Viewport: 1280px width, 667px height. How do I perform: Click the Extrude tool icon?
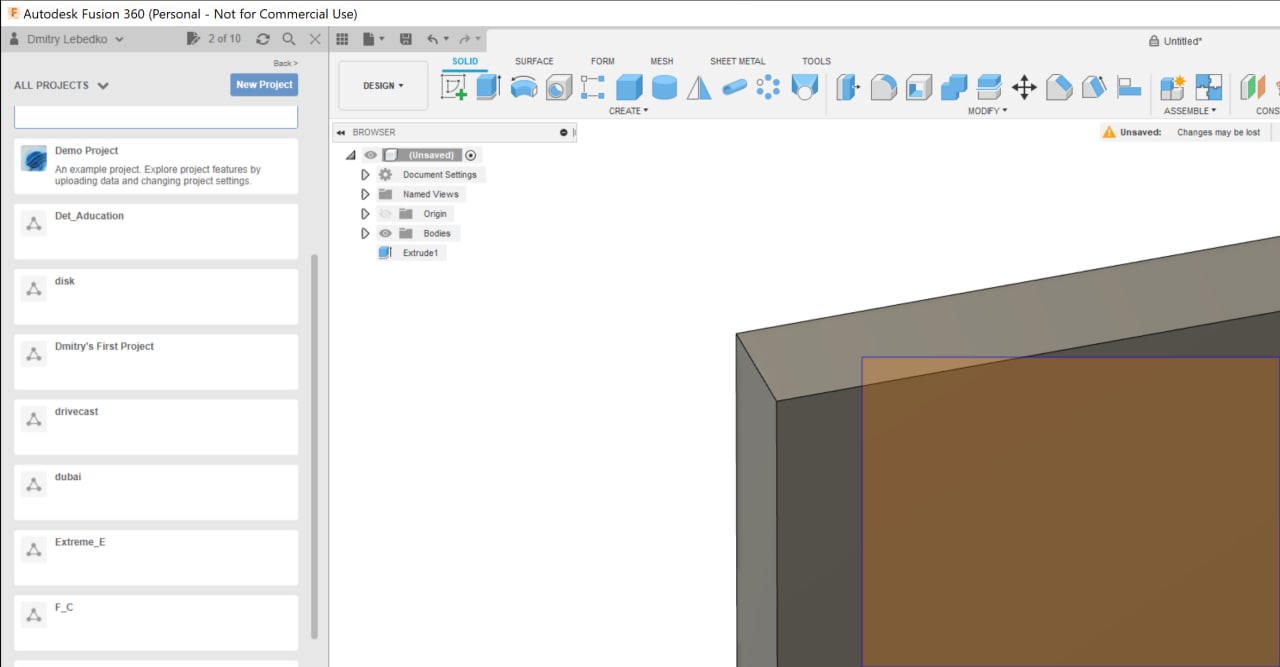click(x=488, y=88)
